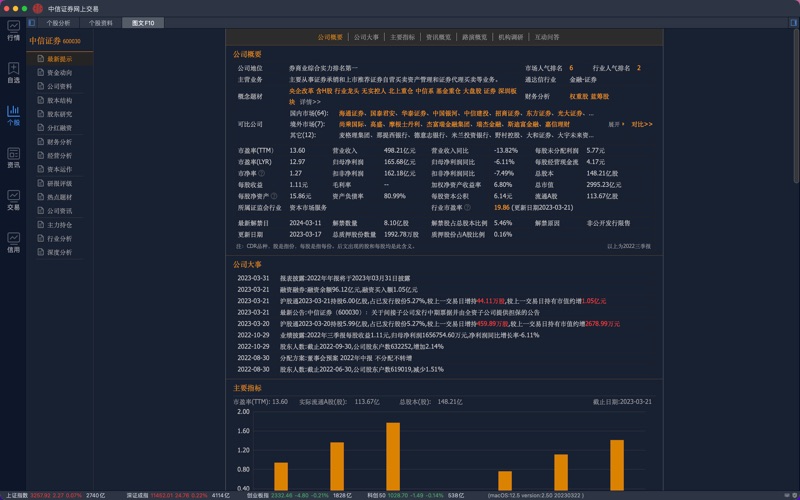The width and height of the screenshot is (800, 500).
Task: Open the 机构调研 section tab
Action: point(511,37)
